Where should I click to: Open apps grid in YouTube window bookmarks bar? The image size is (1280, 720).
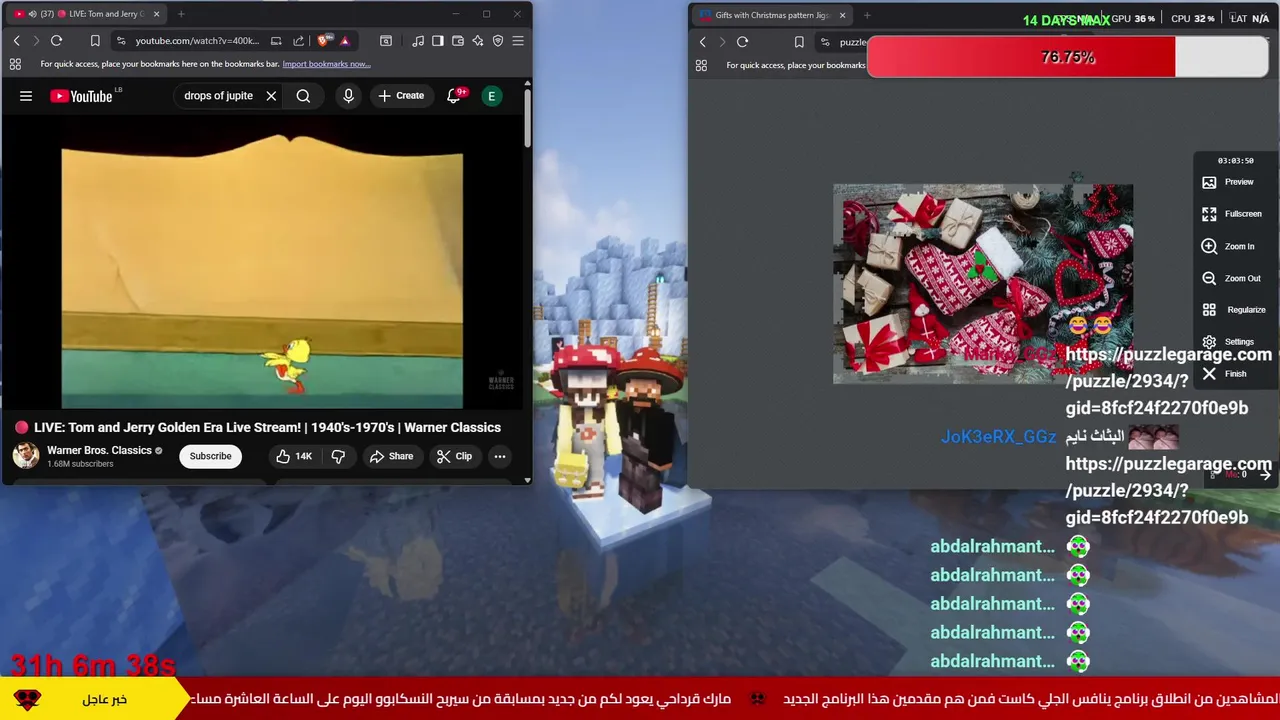[15, 64]
